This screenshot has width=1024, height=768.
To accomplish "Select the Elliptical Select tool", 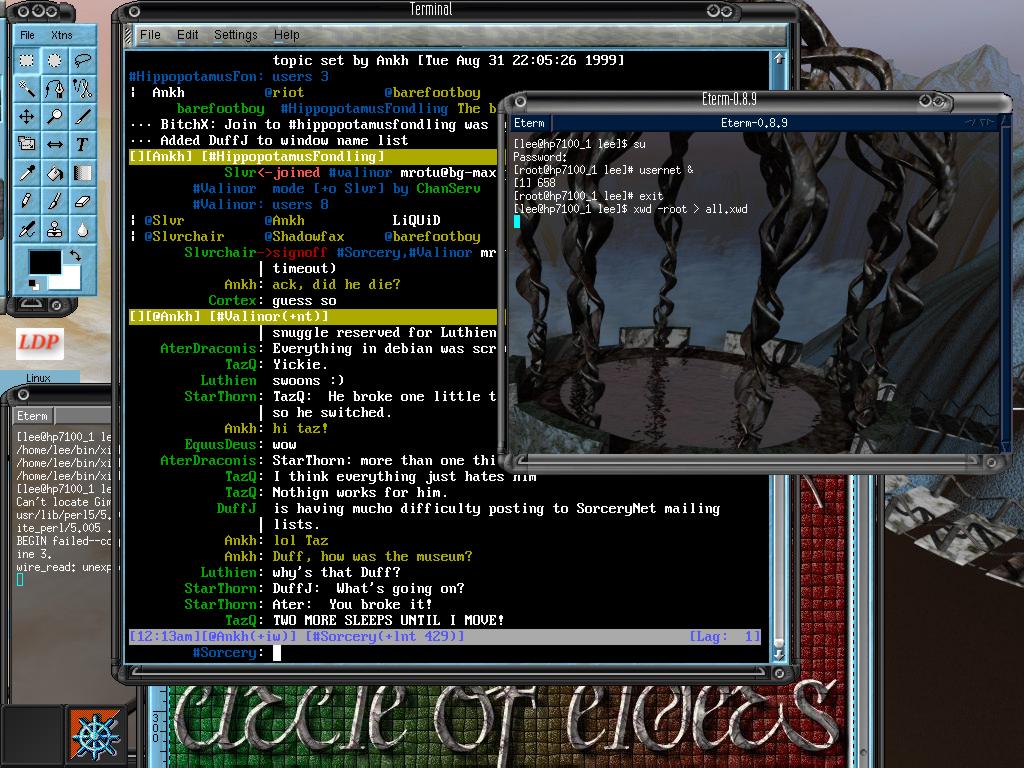I will click(55, 60).
